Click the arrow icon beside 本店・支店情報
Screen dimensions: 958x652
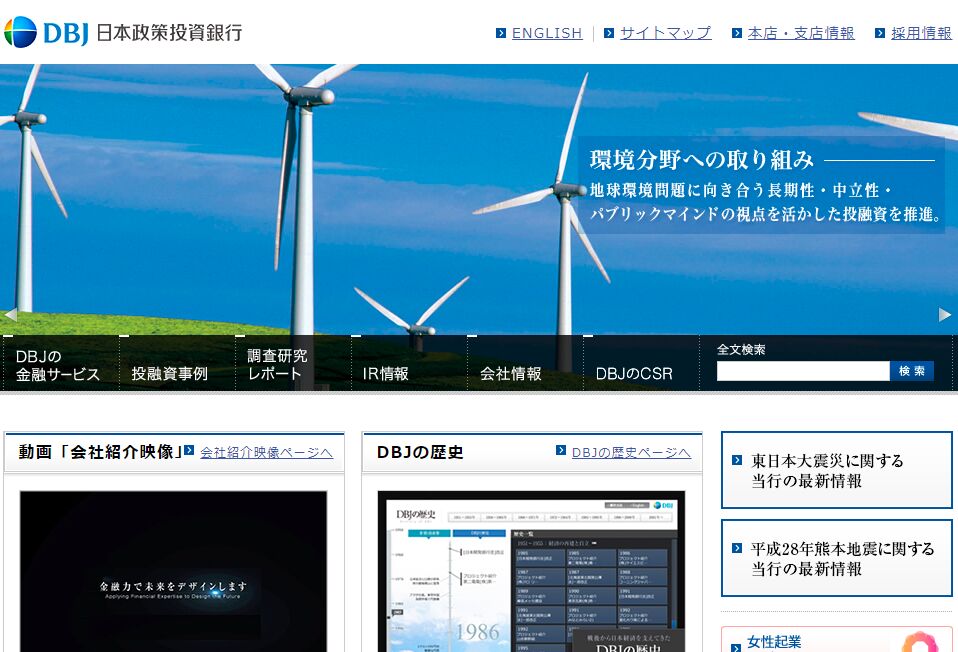[737, 33]
